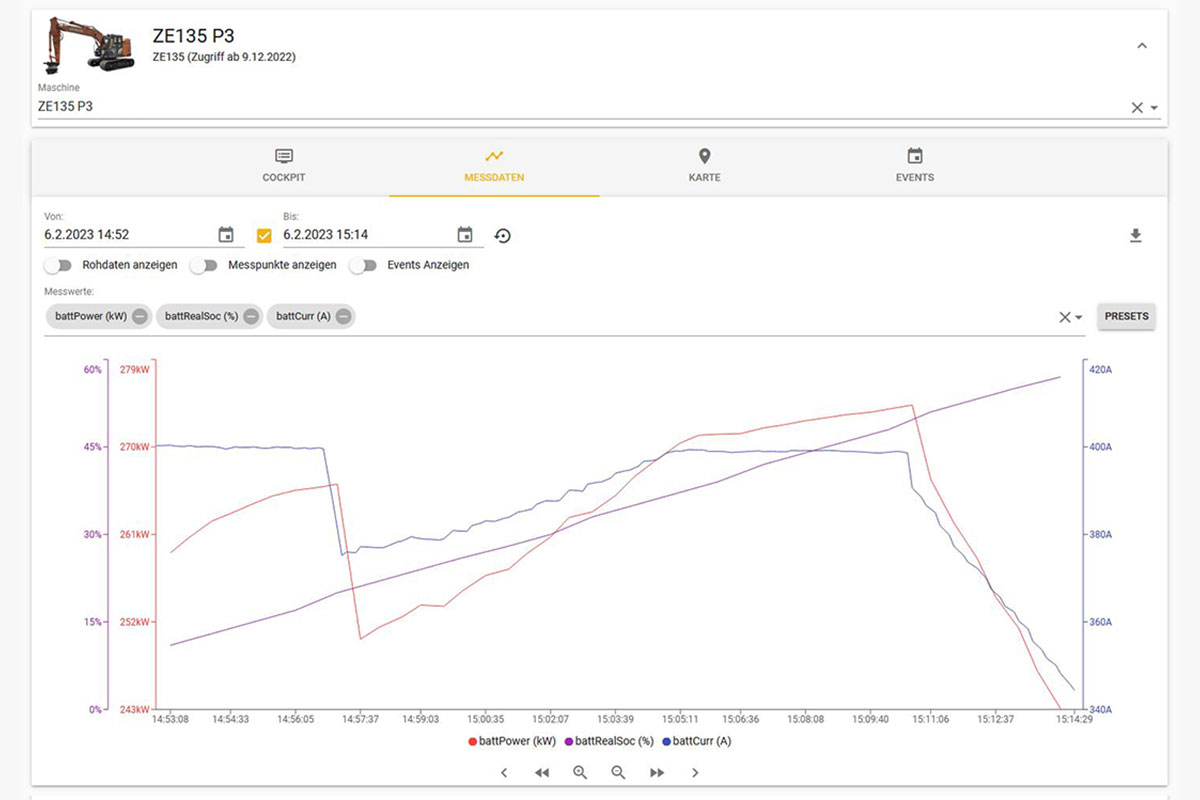Screen dimensions: 1200x800
Task: Open the Karte tab
Action: click(704, 165)
